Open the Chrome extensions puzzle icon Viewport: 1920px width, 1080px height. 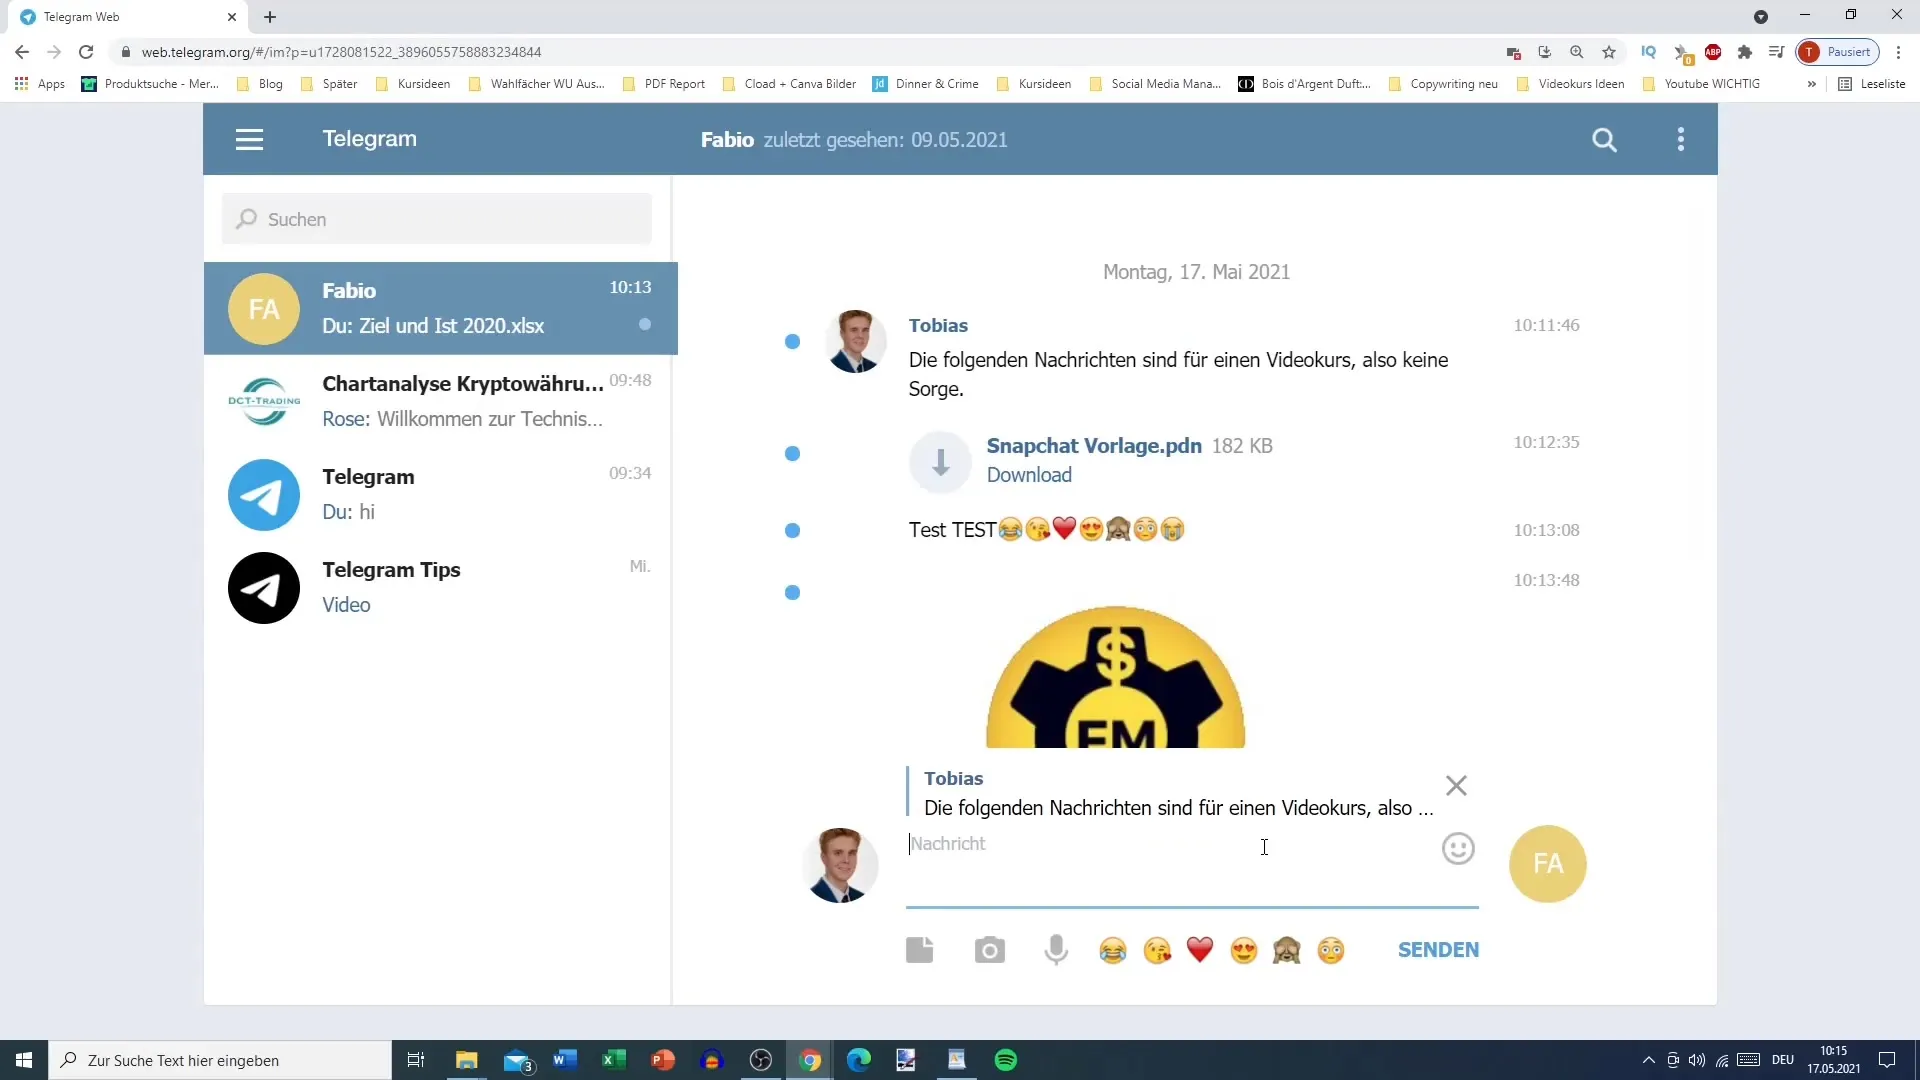(x=1745, y=52)
